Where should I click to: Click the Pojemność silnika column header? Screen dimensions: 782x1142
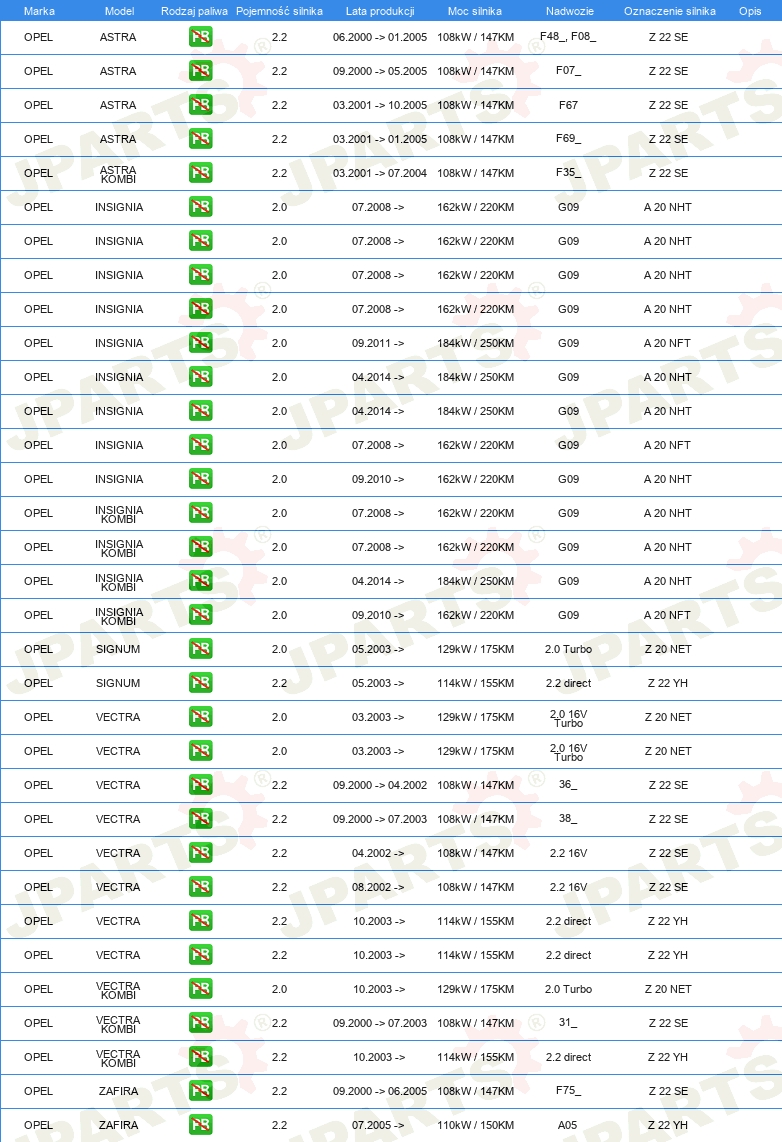coord(280,11)
